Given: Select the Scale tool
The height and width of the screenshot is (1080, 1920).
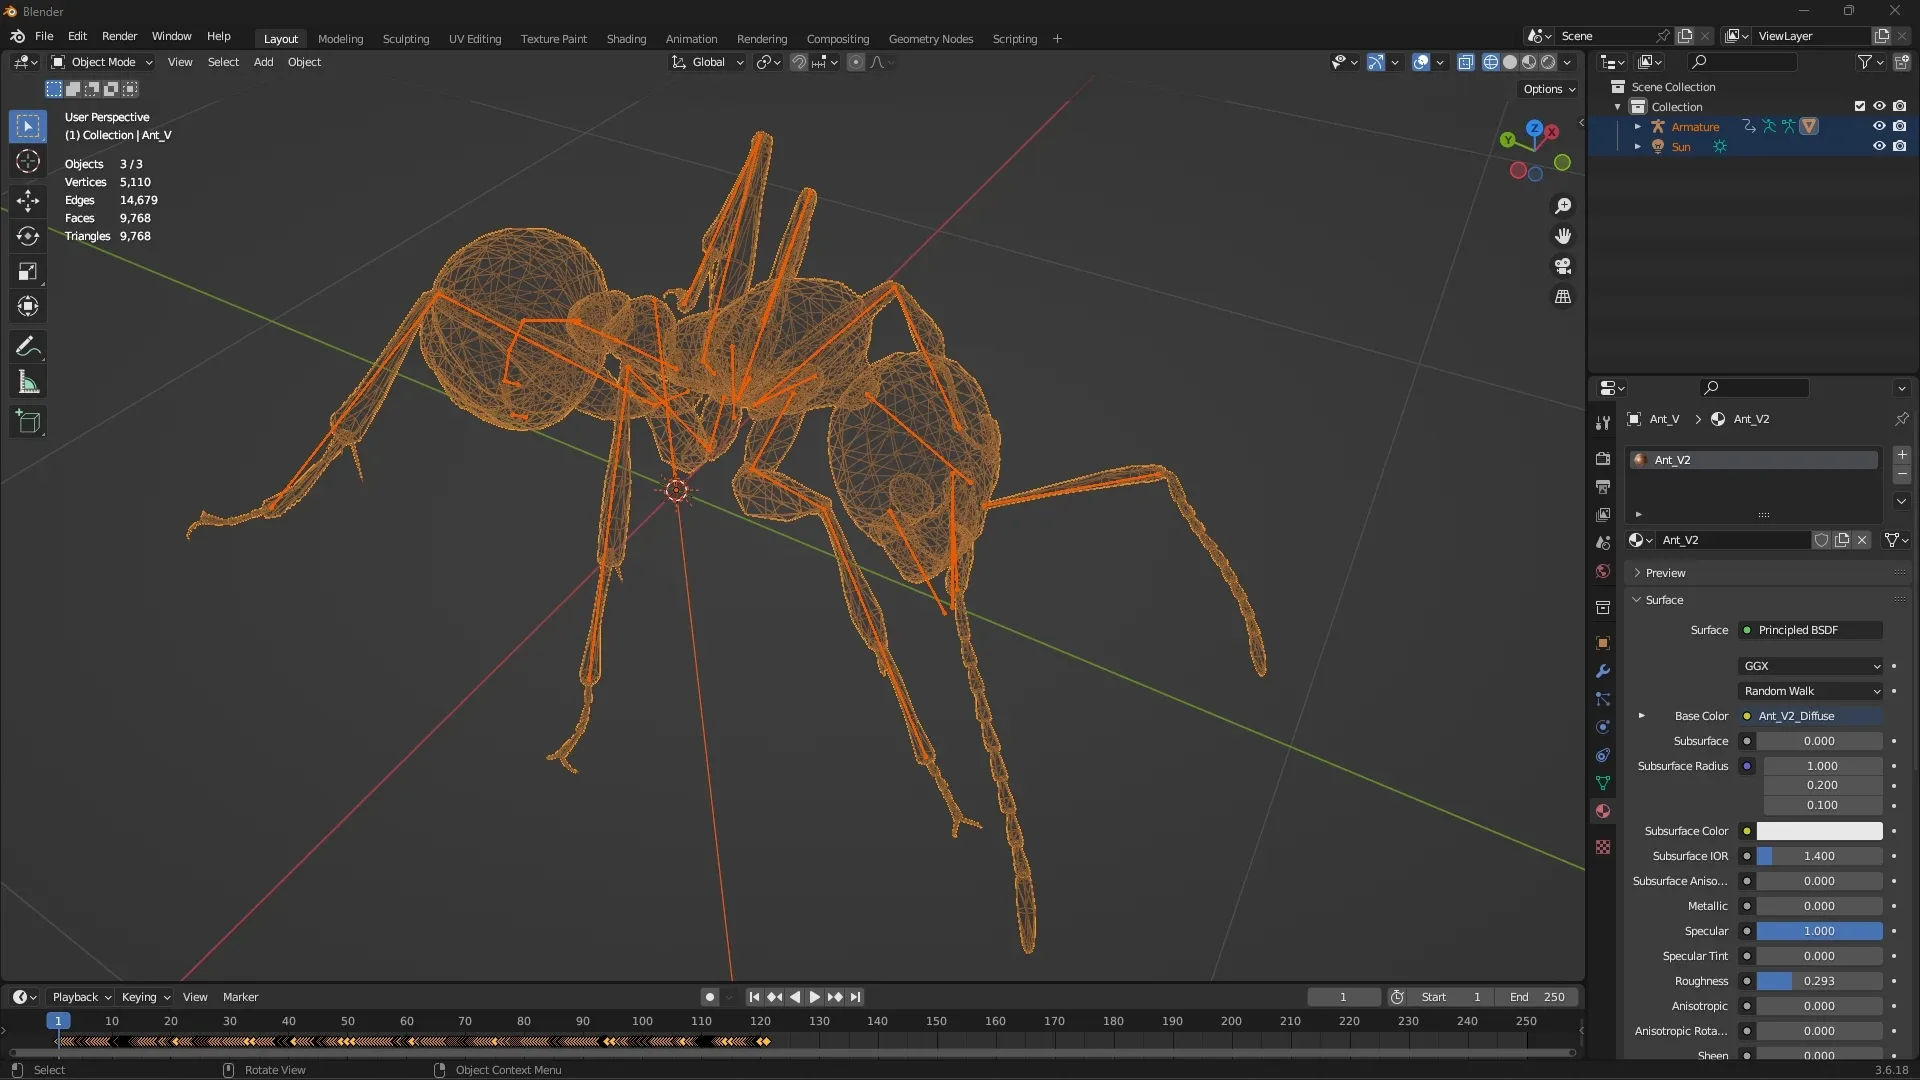Looking at the screenshot, I should (x=28, y=272).
